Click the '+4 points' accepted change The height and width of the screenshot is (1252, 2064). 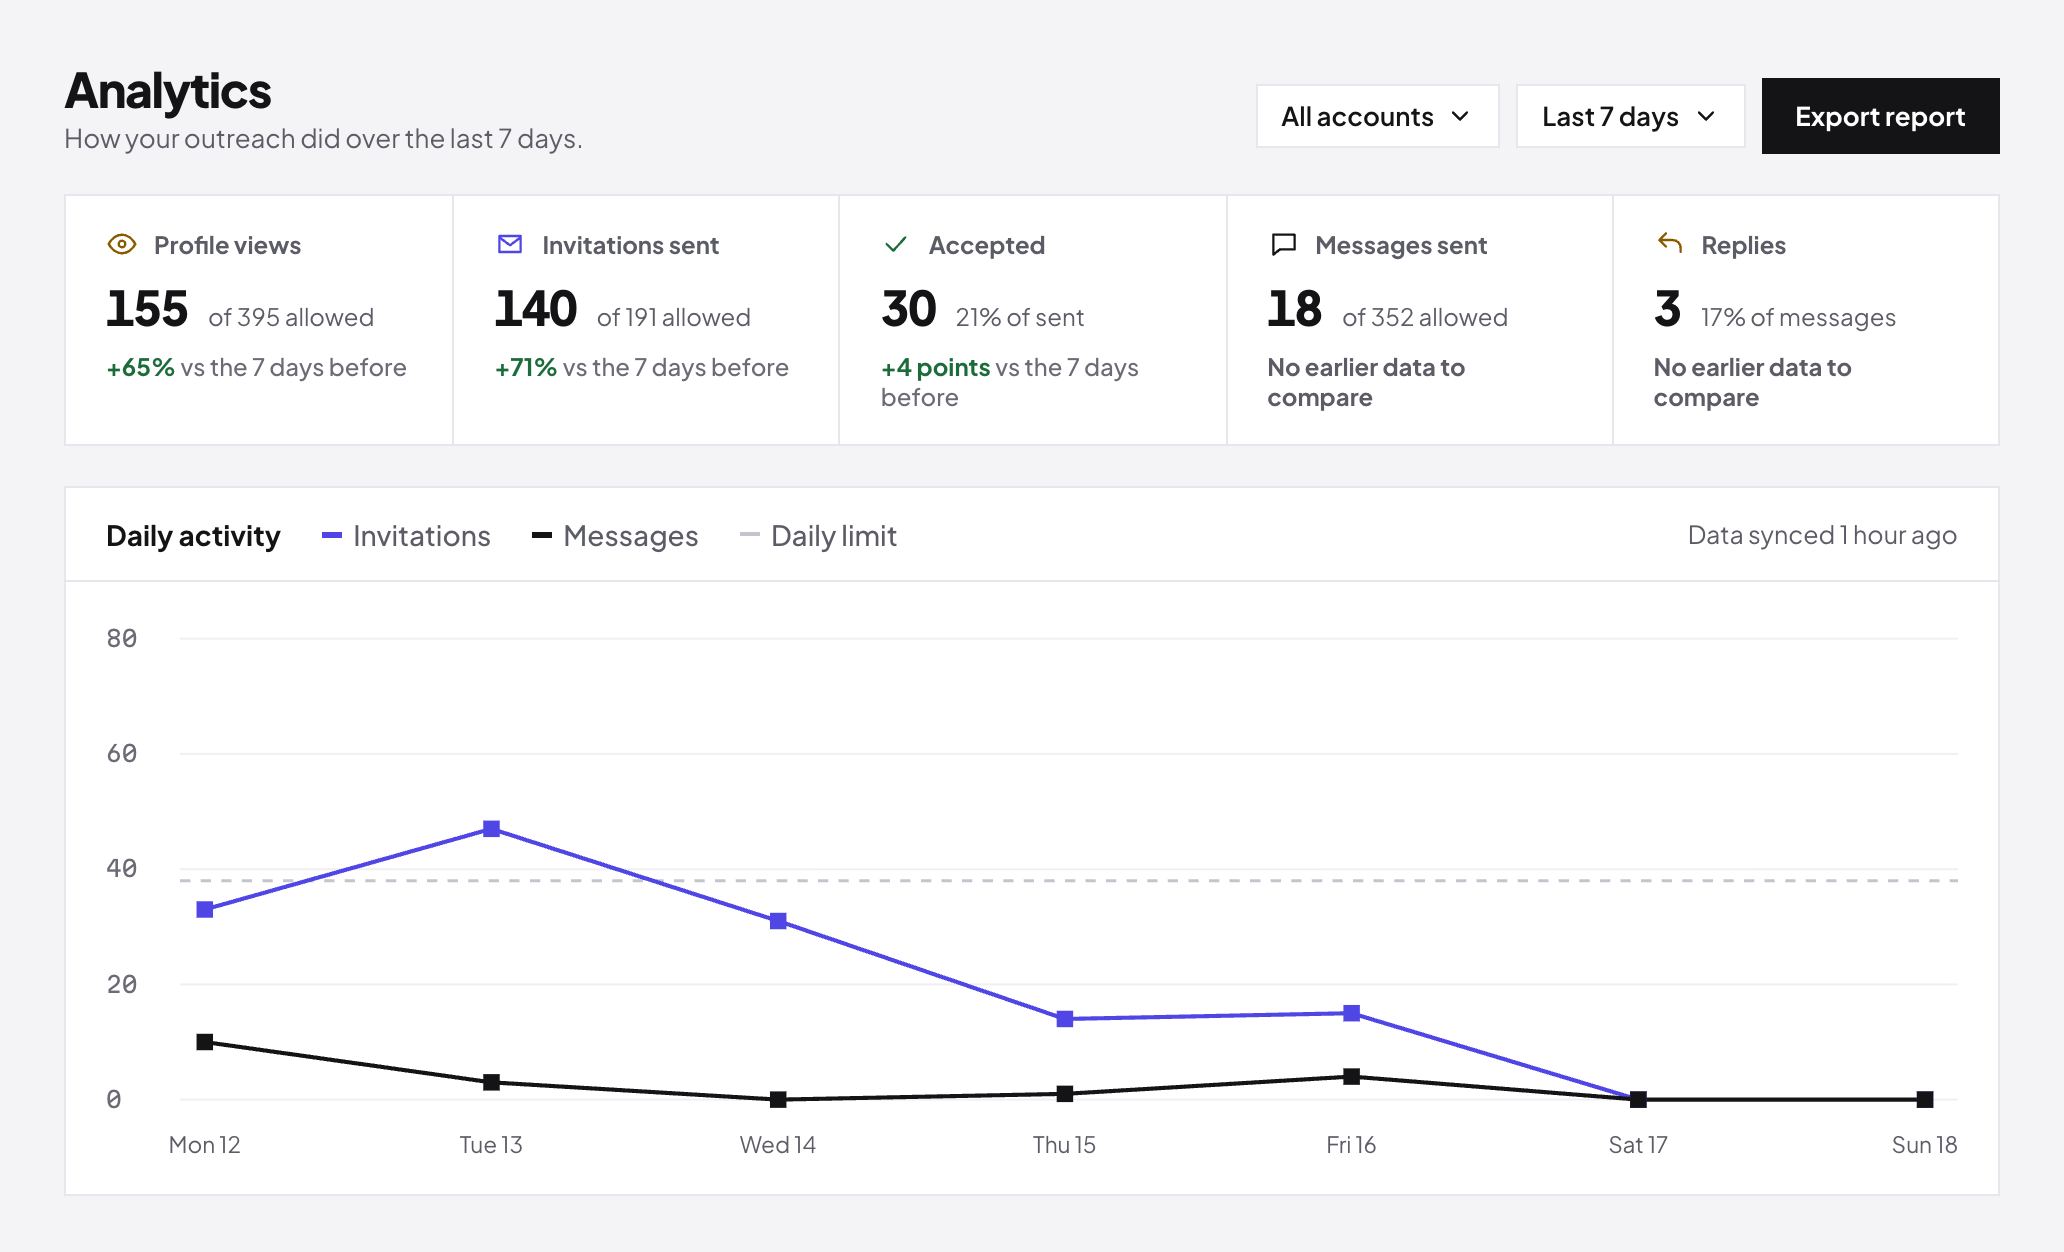935,368
